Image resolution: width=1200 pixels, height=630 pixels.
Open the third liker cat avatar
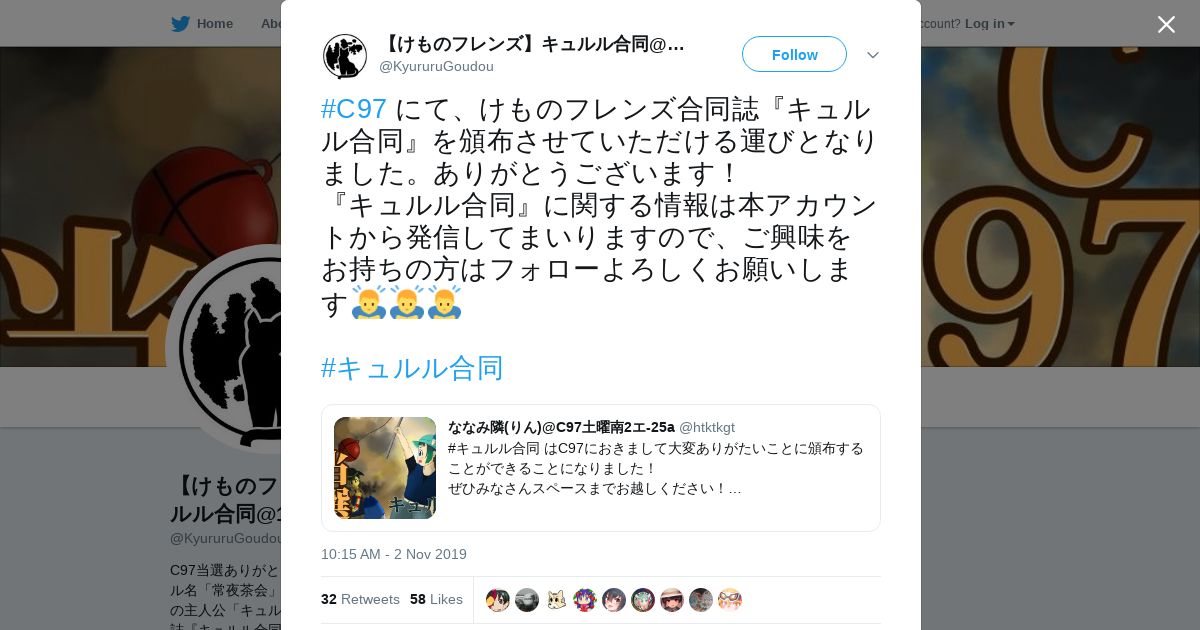pos(556,600)
